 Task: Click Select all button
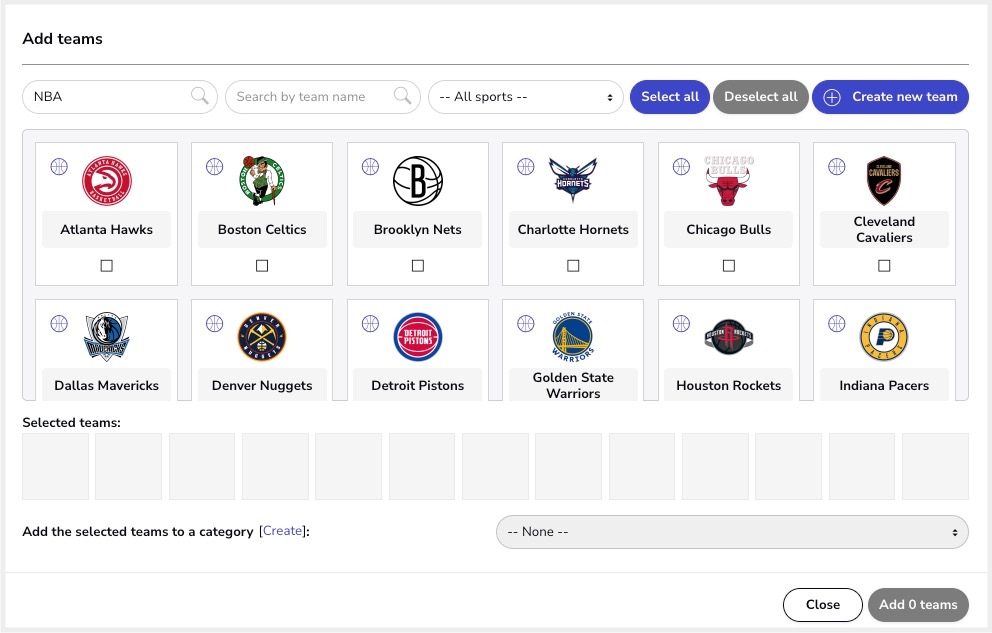(x=670, y=97)
